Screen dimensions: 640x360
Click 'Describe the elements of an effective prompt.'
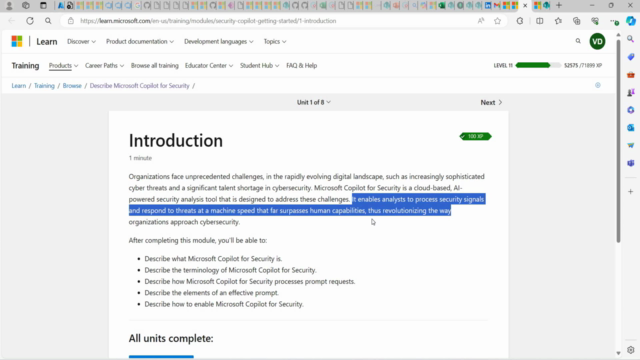(211, 293)
